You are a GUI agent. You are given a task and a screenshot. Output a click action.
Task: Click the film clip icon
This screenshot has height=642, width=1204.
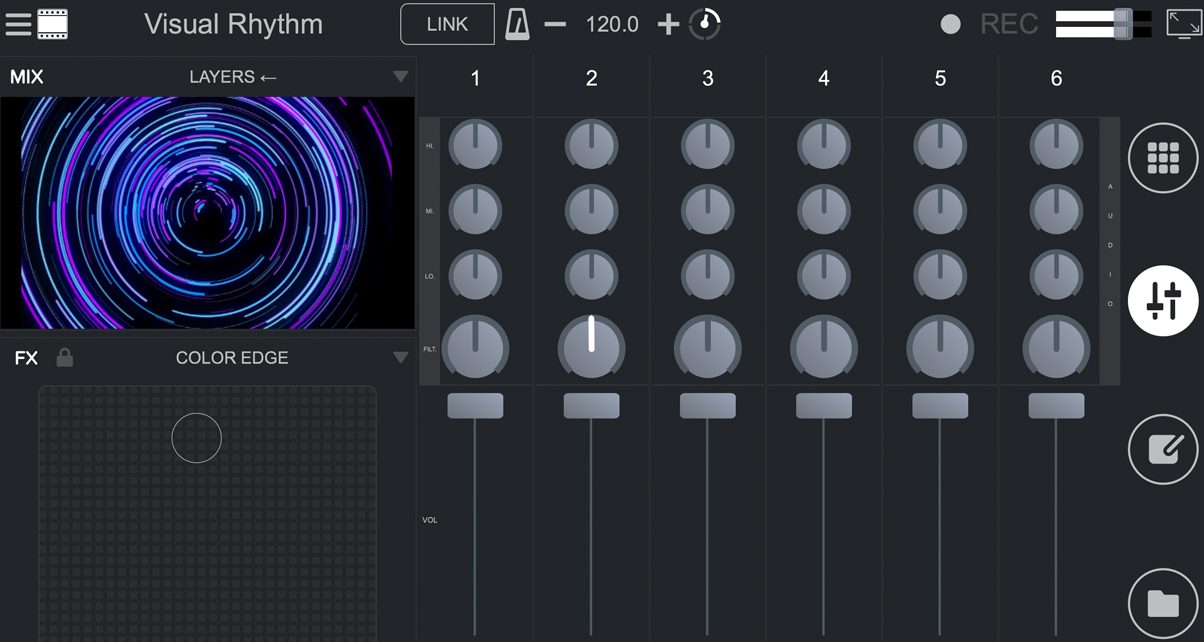coord(52,24)
